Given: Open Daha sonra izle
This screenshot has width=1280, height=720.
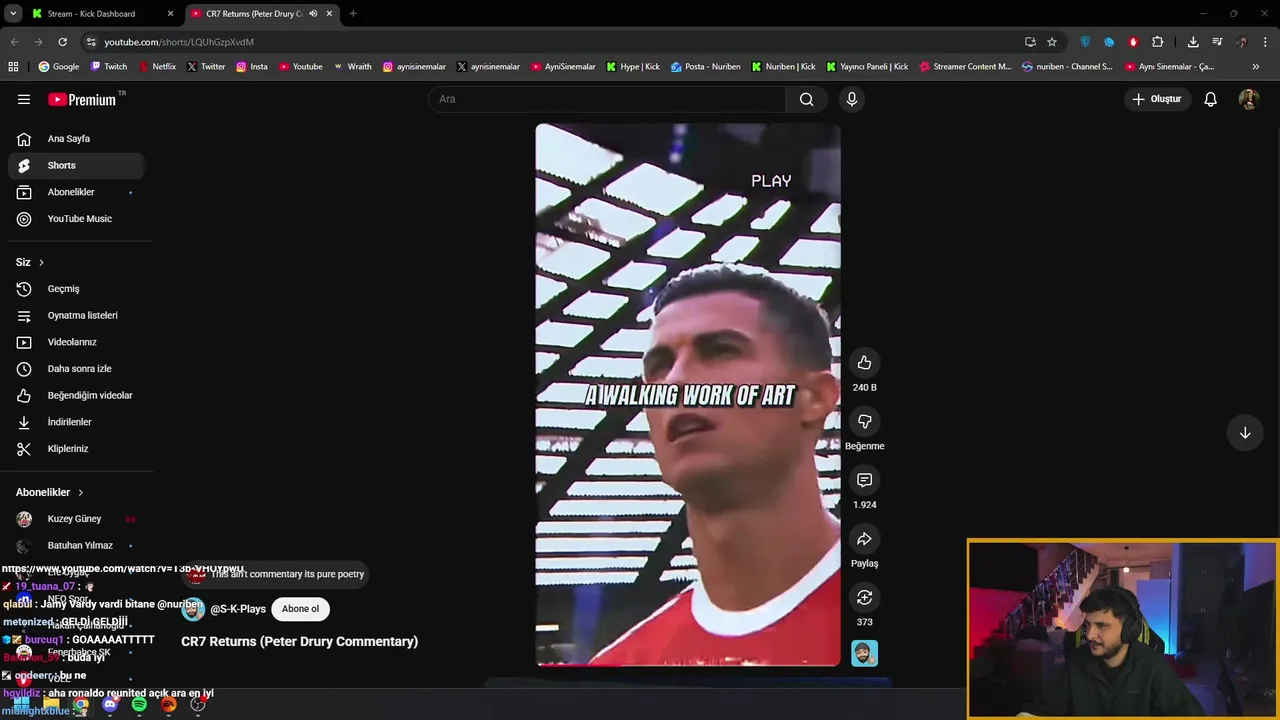Looking at the screenshot, I should pyautogui.click(x=76, y=369).
